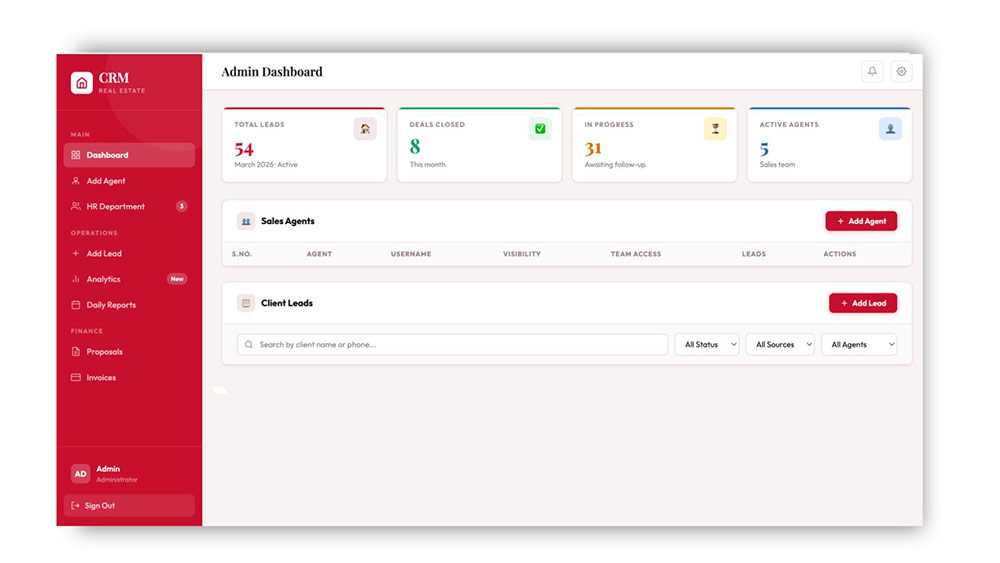
Task: Click the In Progress hourglass icon
Action: (x=715, y=129)
